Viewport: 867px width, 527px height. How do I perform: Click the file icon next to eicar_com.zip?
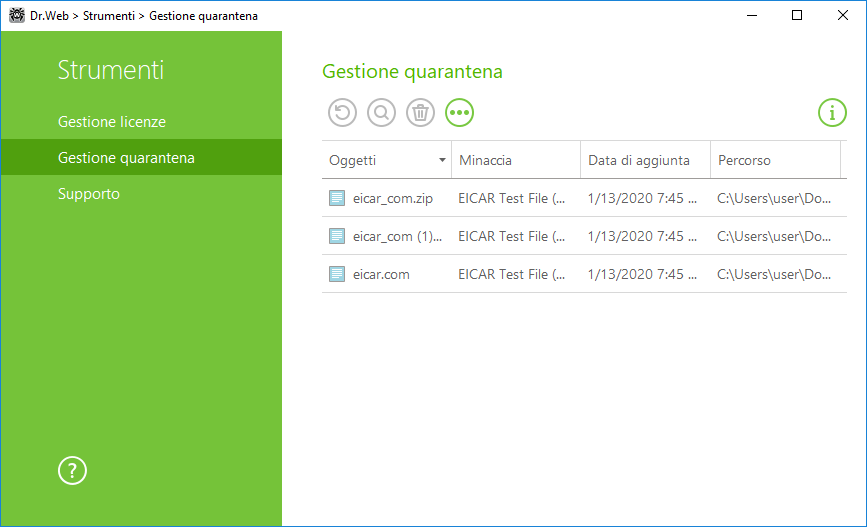[x=337, y=198]
